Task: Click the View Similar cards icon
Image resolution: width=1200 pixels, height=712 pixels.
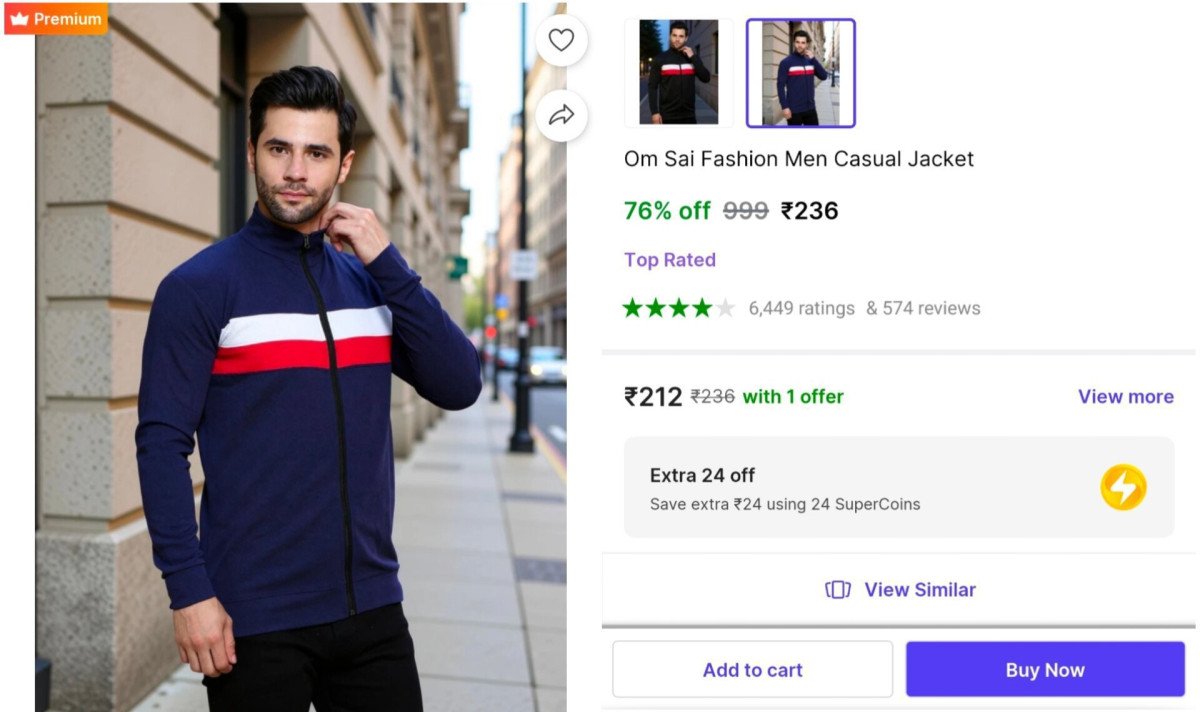Action: (x=837, y=590)
